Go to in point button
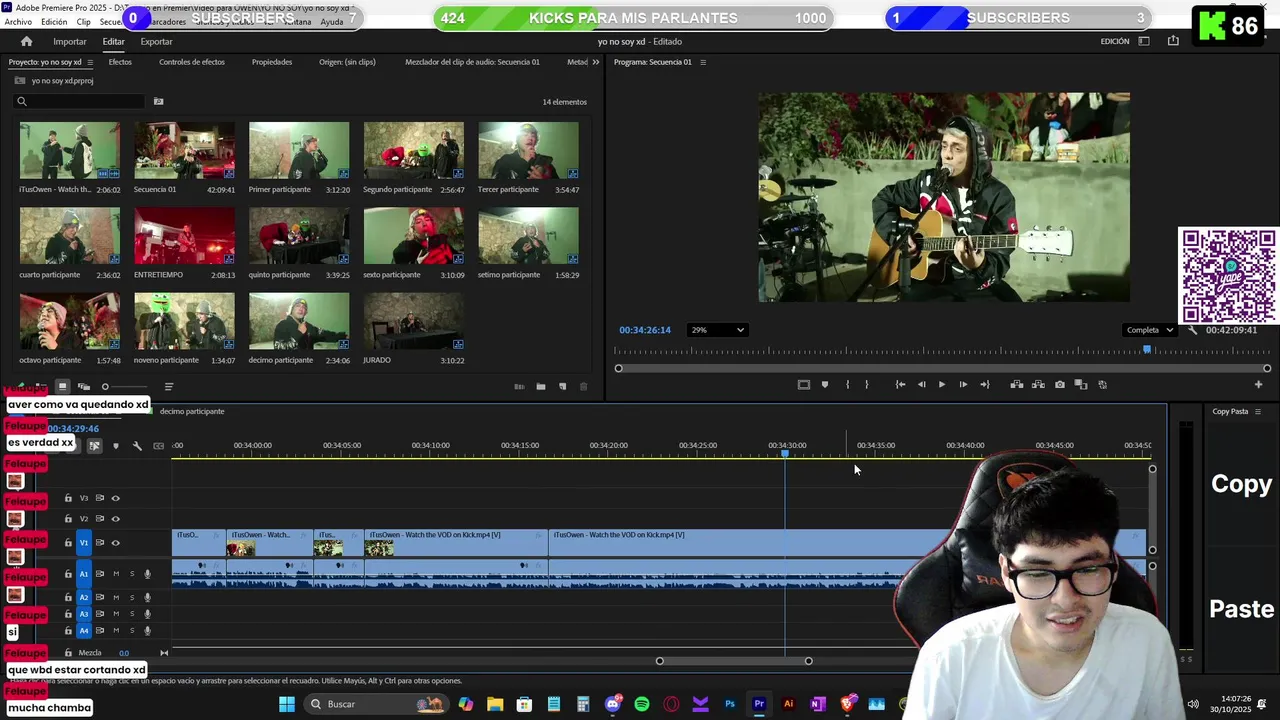The width and height of the screenshot is (1280, 720). pyautogui.click(x=900, y=384)
